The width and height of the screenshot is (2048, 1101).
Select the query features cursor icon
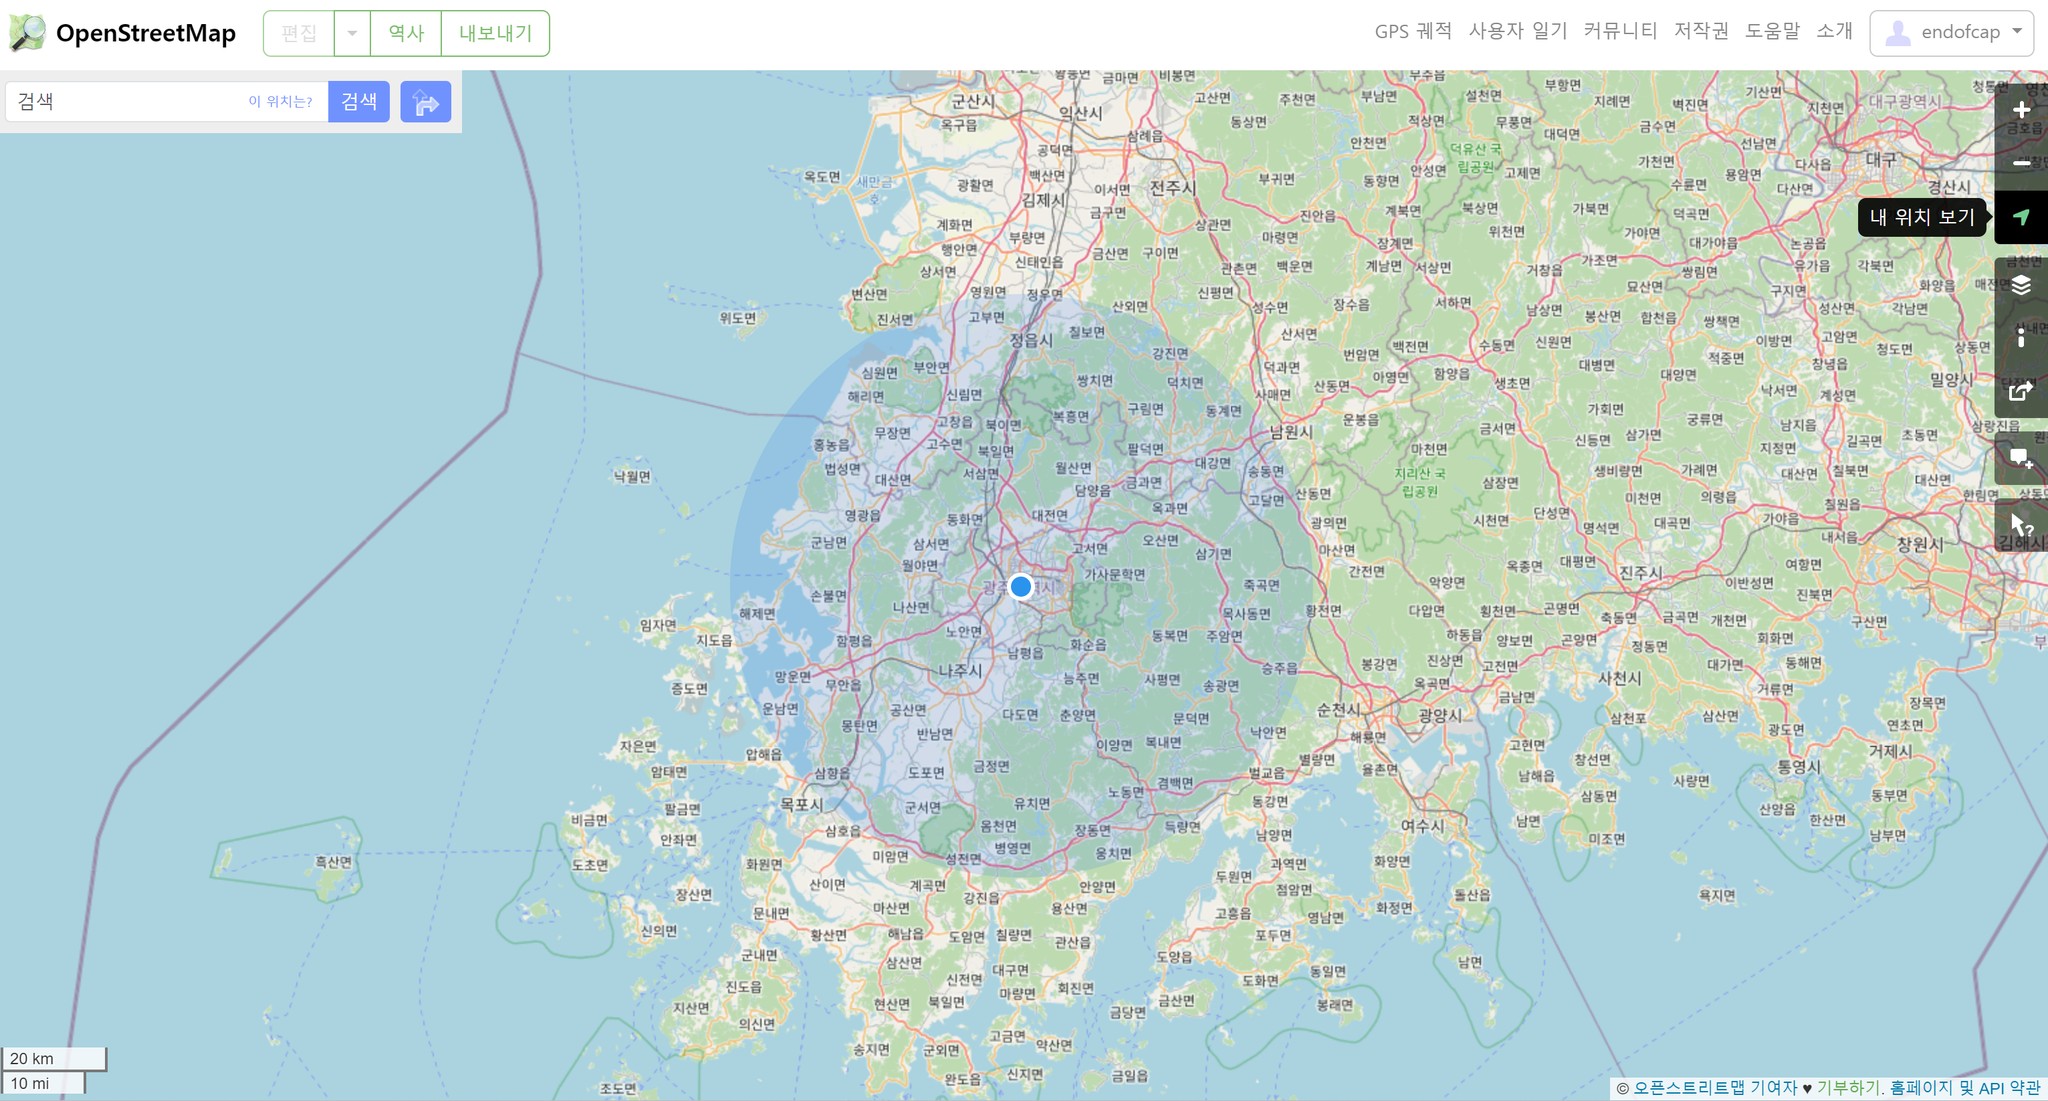2021,526
